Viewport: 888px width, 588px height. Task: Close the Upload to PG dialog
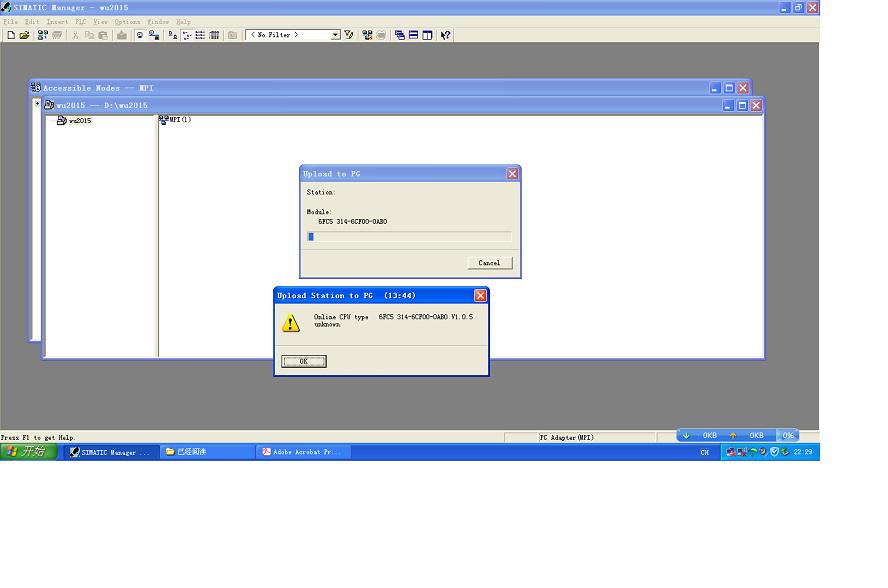point(512,174)
